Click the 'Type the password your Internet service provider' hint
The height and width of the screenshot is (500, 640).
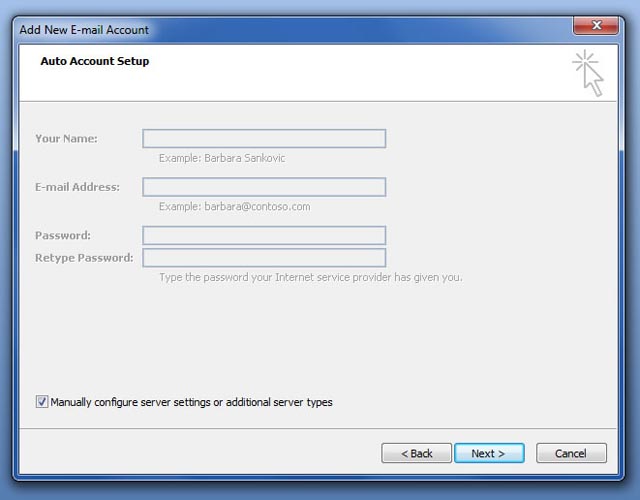pos(311,278)
